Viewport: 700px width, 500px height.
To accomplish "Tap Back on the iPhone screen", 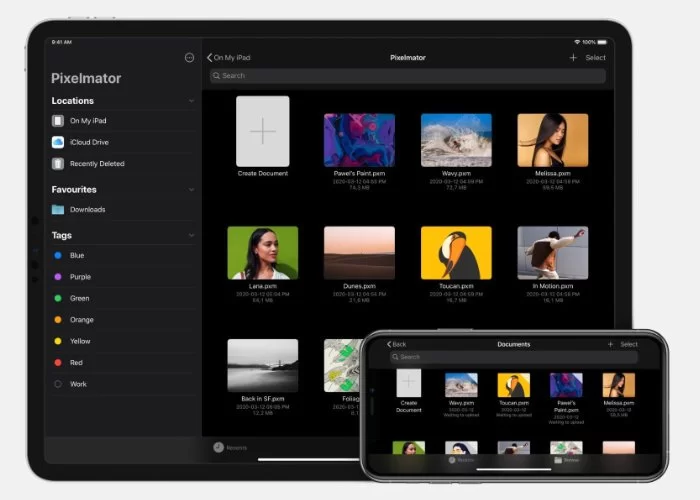I will tap(396, 344).
